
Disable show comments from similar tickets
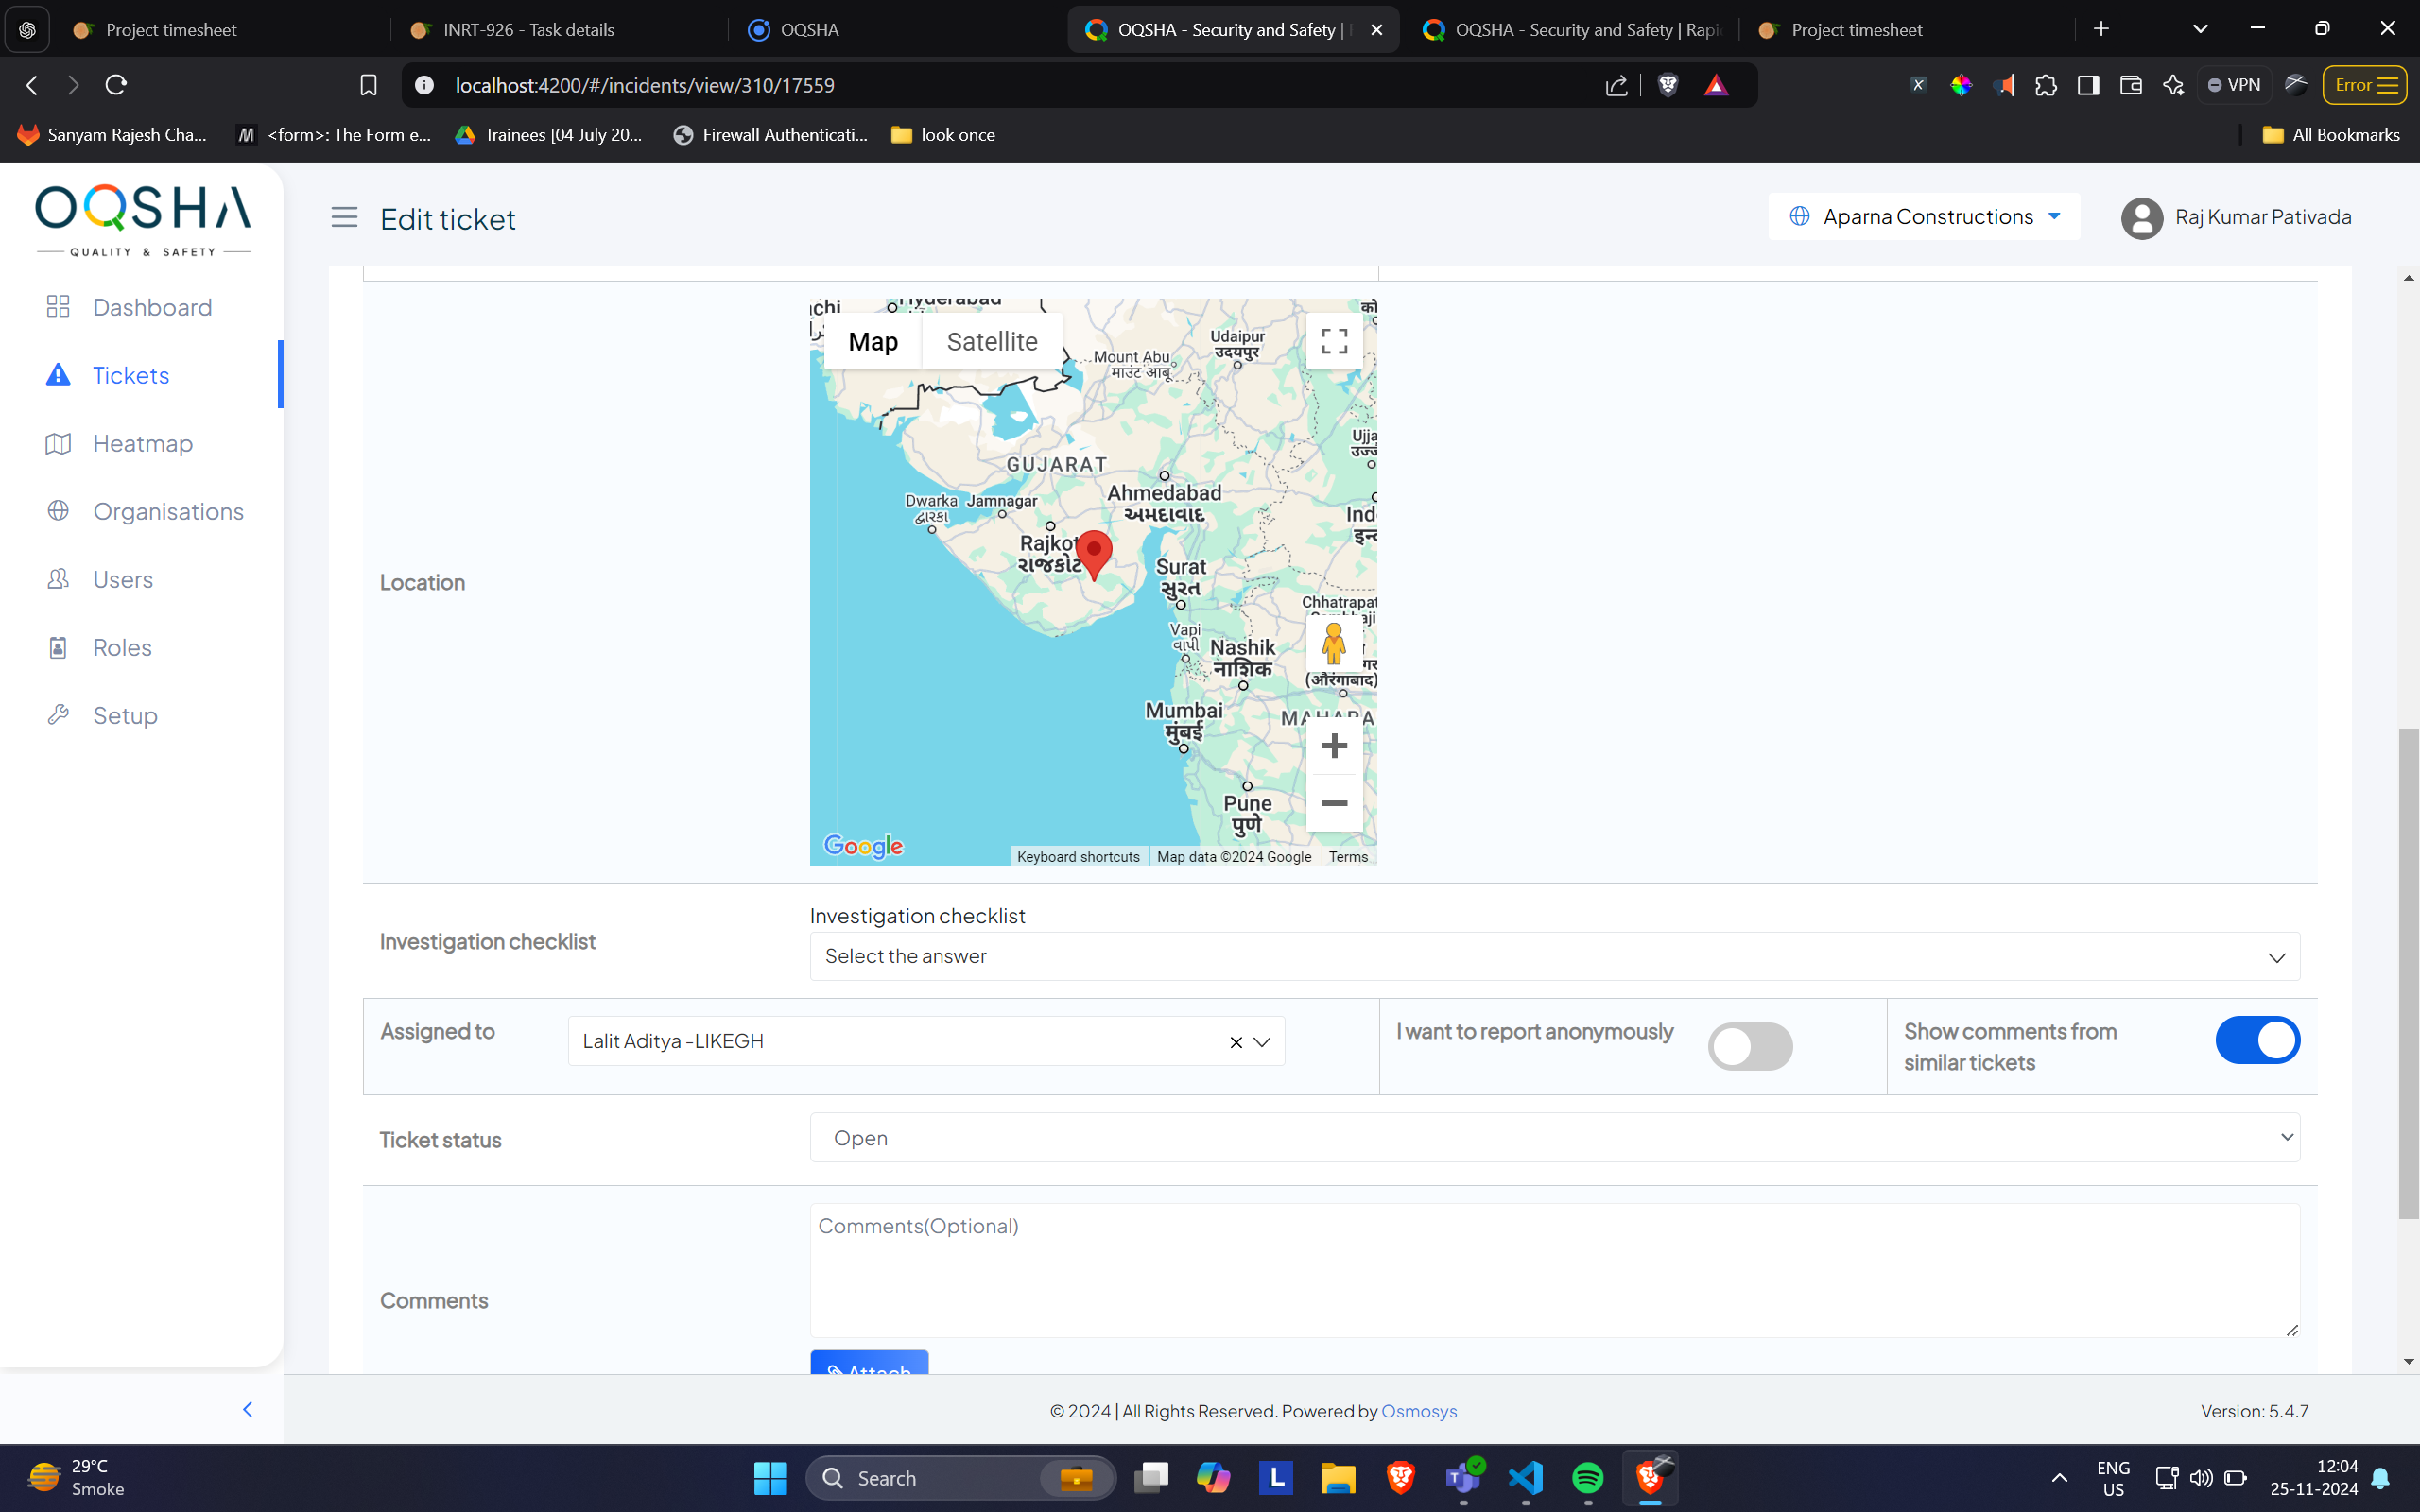[2257, 1040]
